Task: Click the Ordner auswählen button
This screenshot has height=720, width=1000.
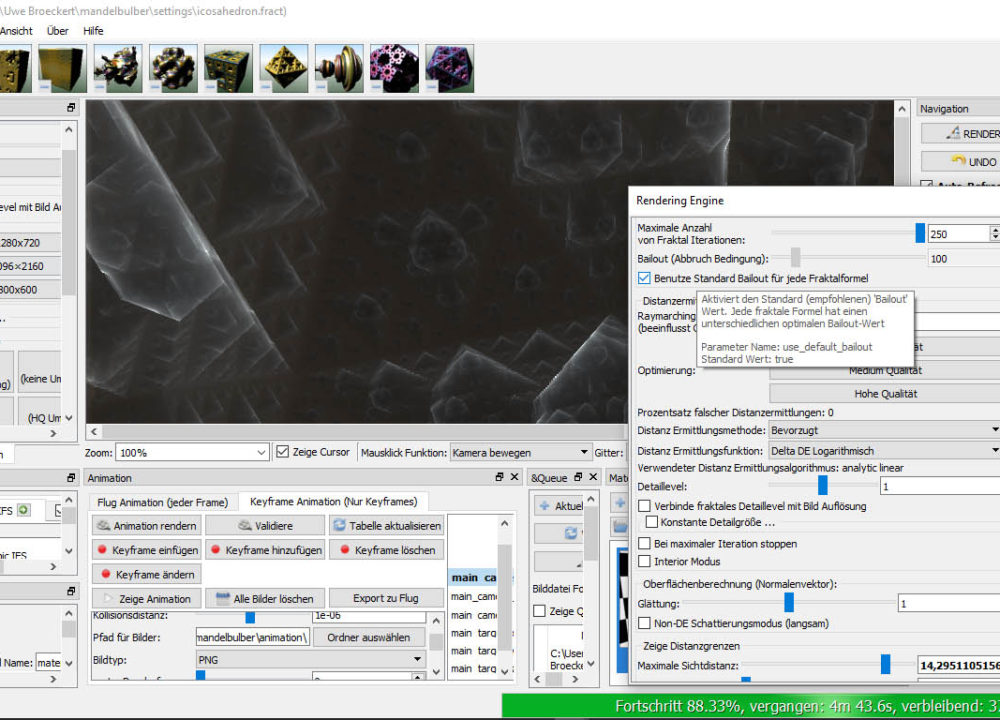Action: [368, 637]
